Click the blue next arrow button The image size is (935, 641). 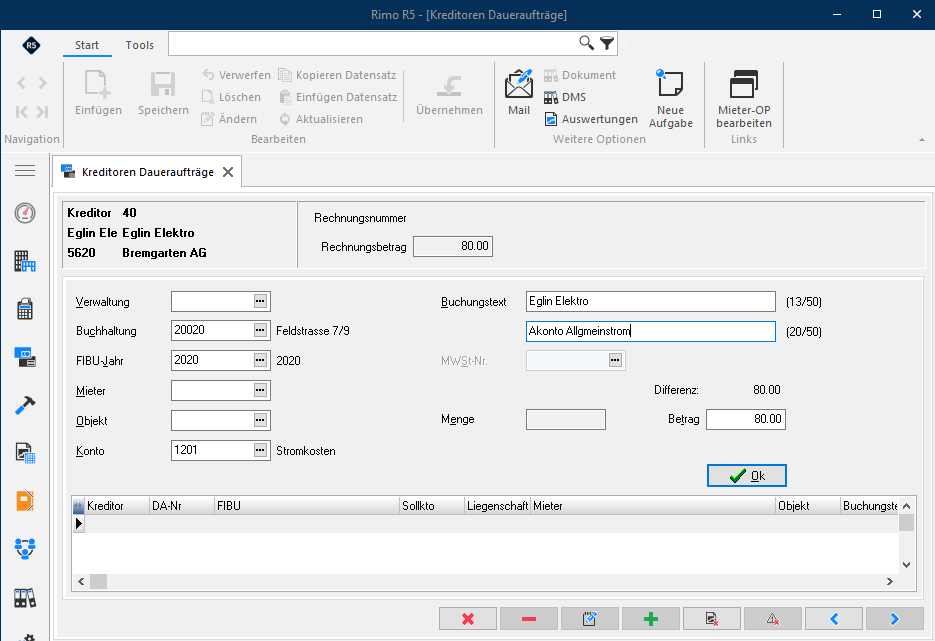pyautogui.click(x=894, y=619)
